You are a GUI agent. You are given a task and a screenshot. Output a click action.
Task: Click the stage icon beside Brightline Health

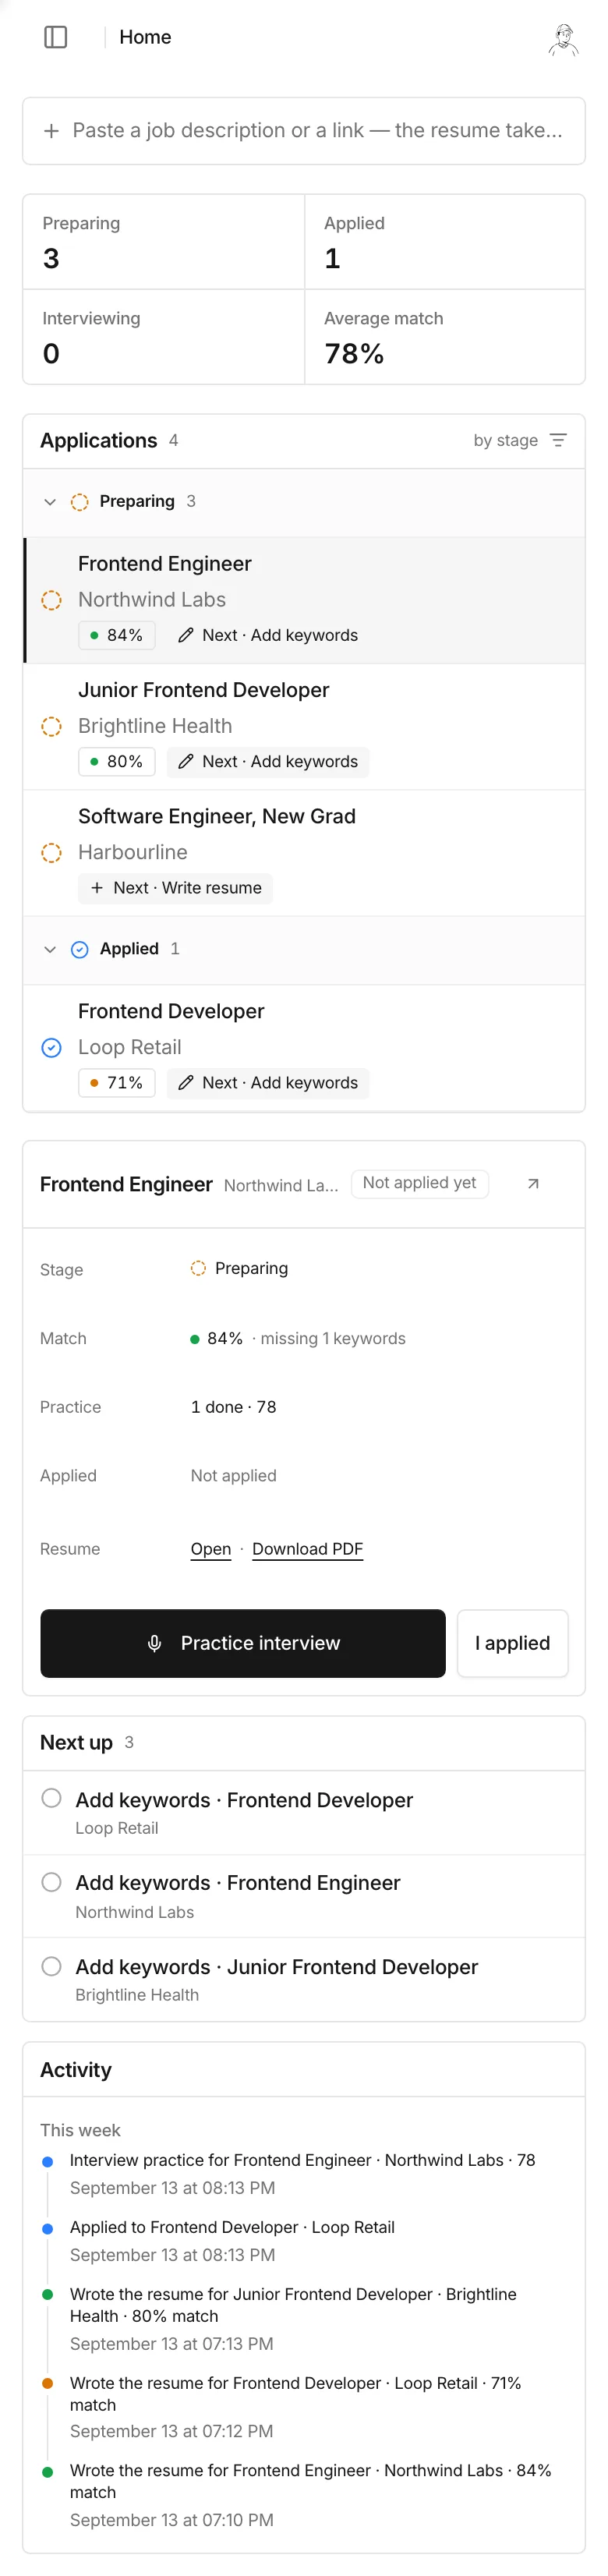coord(51,726)
